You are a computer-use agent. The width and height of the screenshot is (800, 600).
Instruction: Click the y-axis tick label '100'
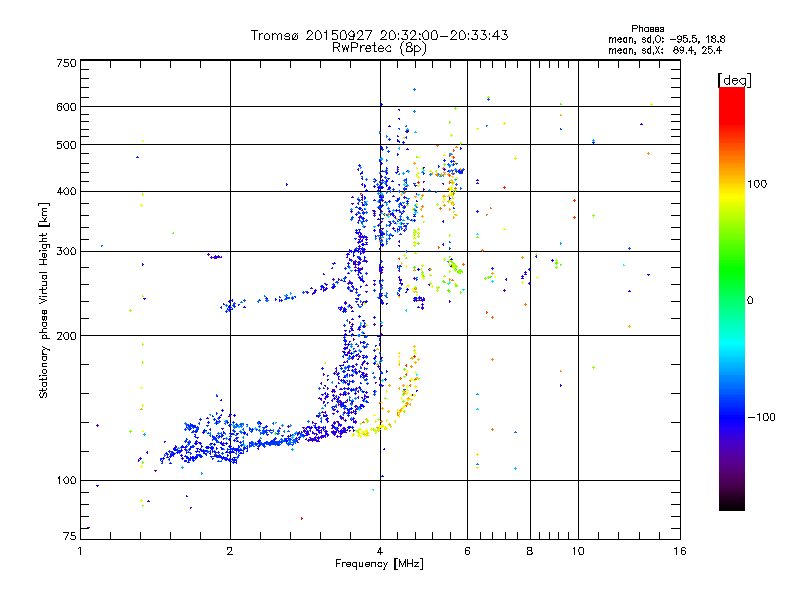[67, 481]
